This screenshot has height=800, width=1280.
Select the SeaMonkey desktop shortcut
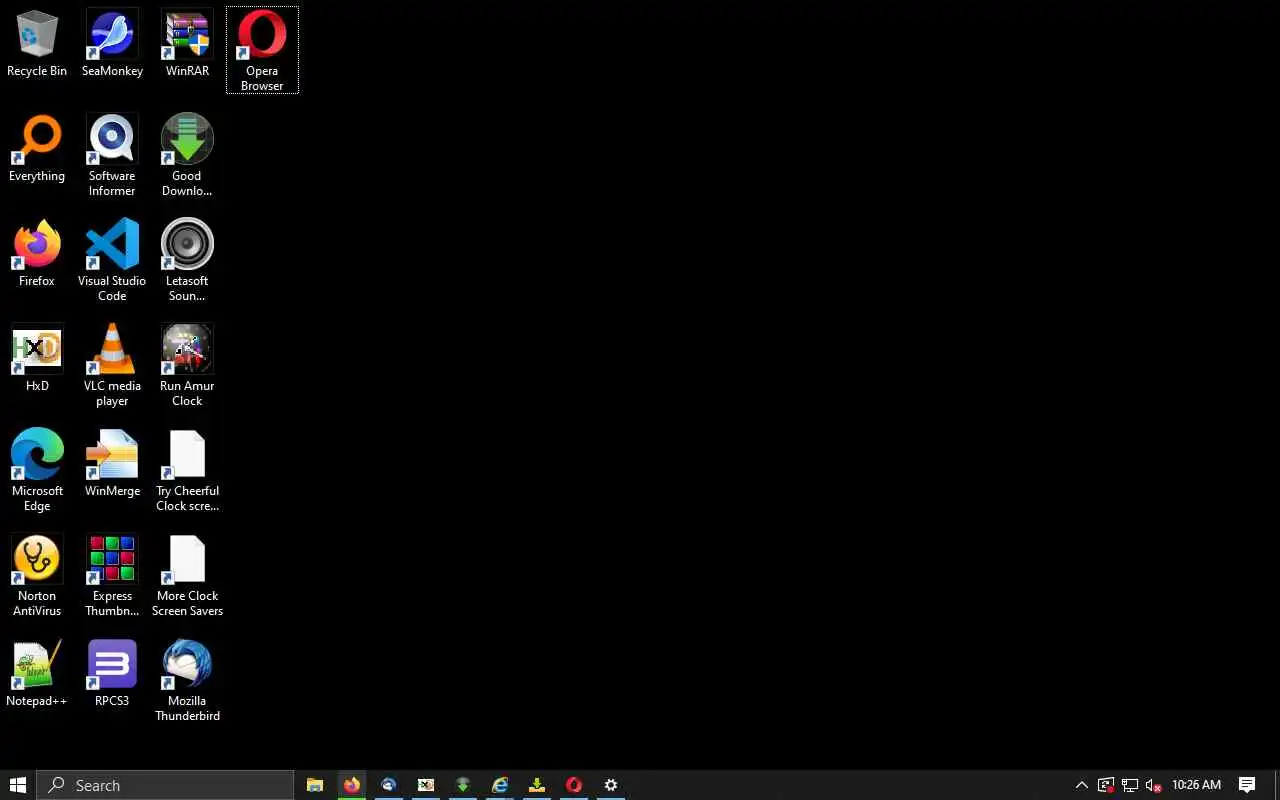click(112, 45)
